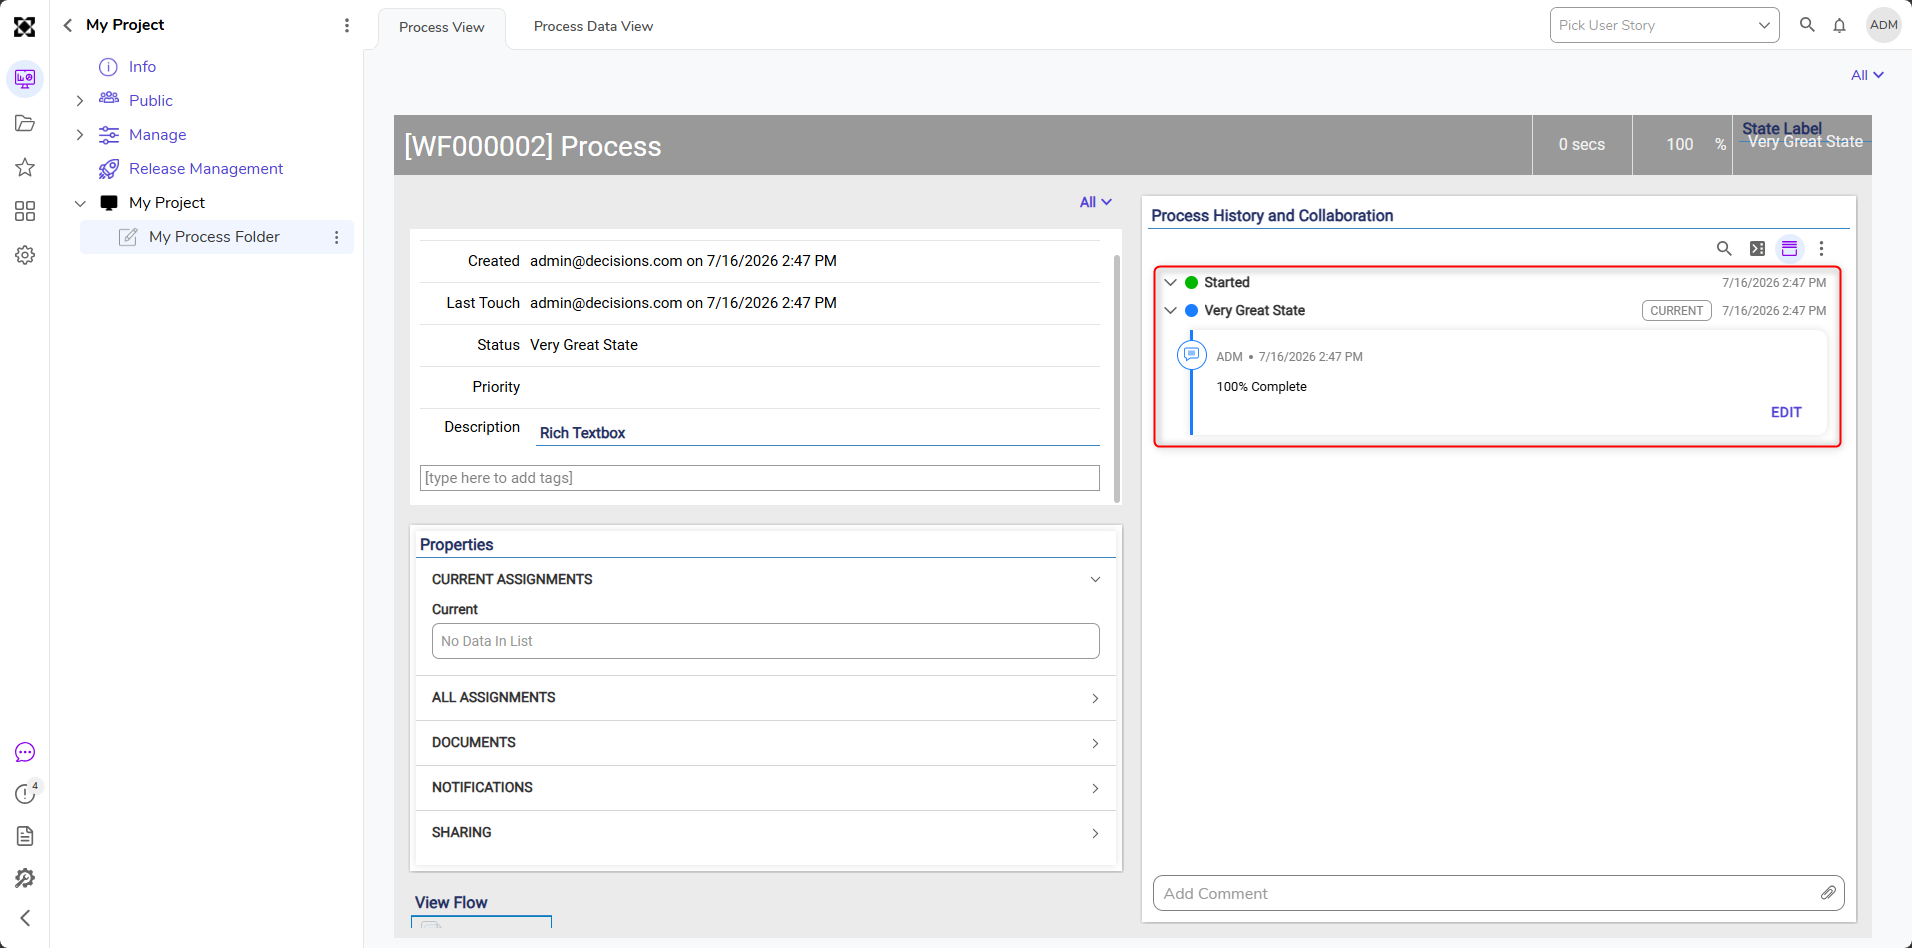Open Info in the project tree
The image size is (1912, 948).
[x=142, y=67]
